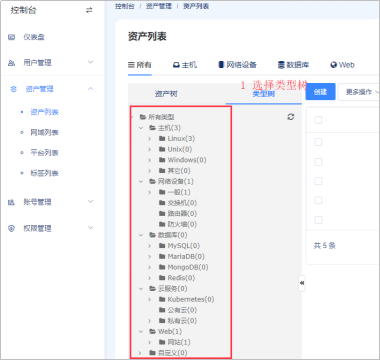Expand the Linux(3) node arrow
This screenshot has height=361, width=380.
click(x=150, y=139)
